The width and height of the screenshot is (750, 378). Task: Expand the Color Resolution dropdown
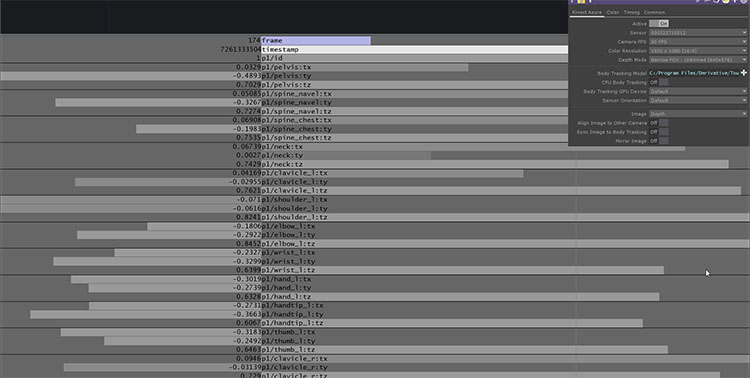click(698, 51)
